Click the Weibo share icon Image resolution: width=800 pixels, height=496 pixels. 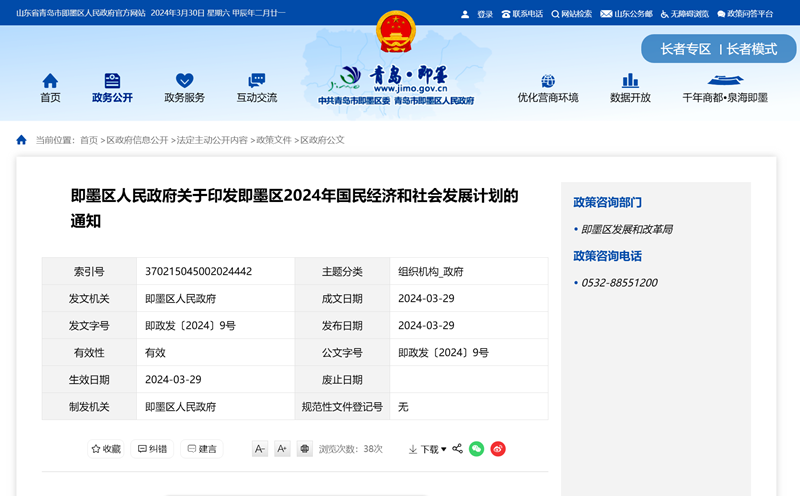498,449
